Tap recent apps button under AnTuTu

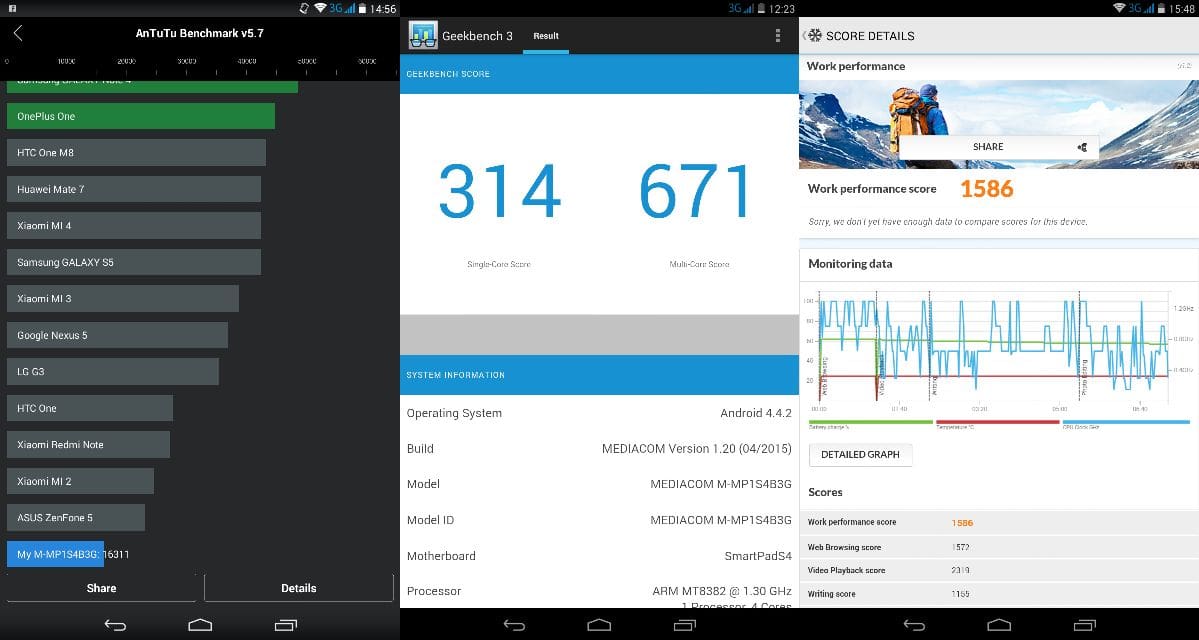[285, 625]
